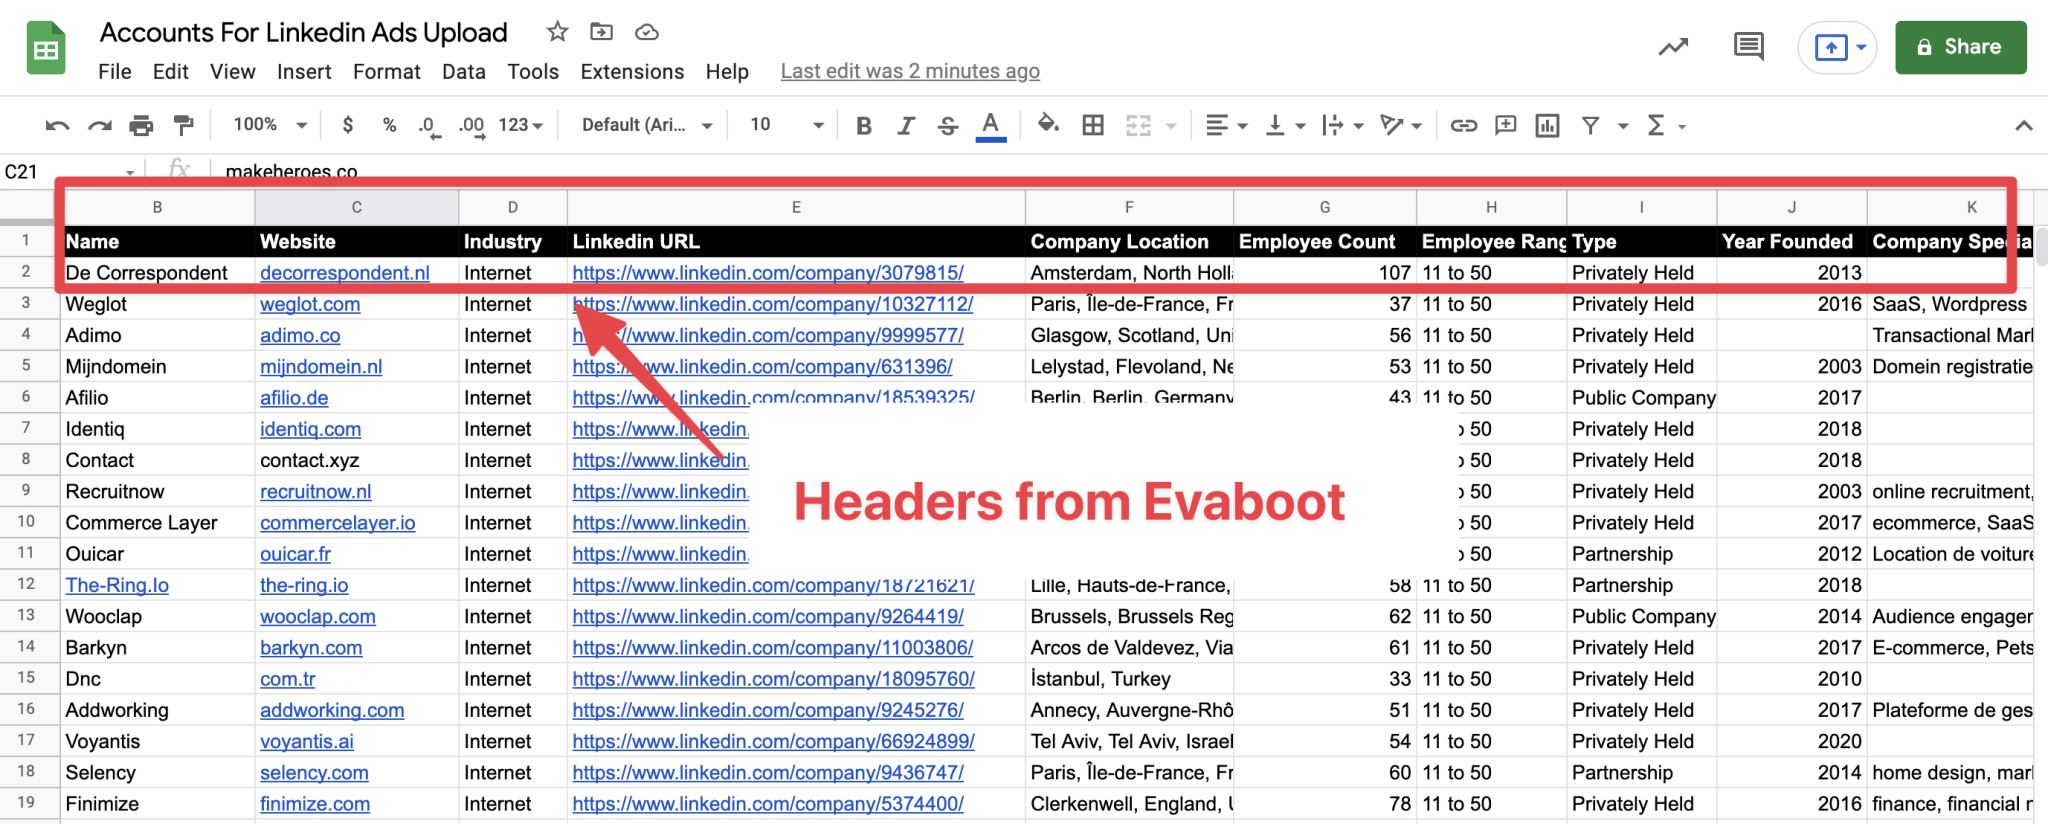Open text wrapping dropdown
2048x824 pixels.
click(x=1342, y=125)
